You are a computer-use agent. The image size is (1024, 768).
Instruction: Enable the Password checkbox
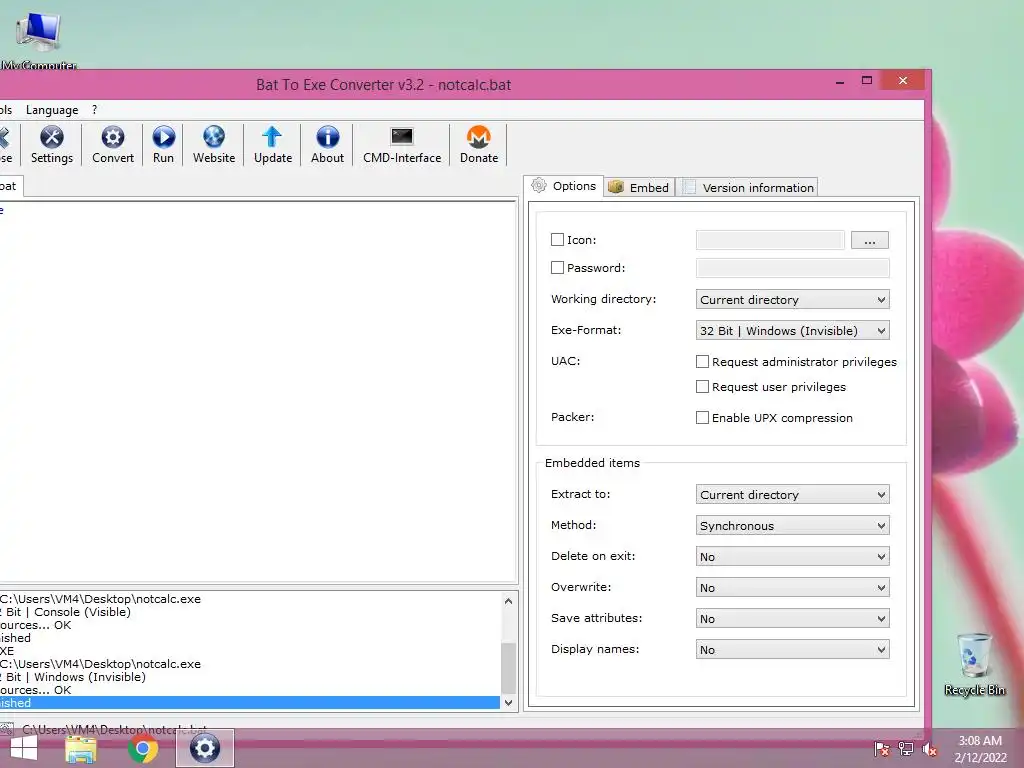pyautogui.click(x=557, y=268)
